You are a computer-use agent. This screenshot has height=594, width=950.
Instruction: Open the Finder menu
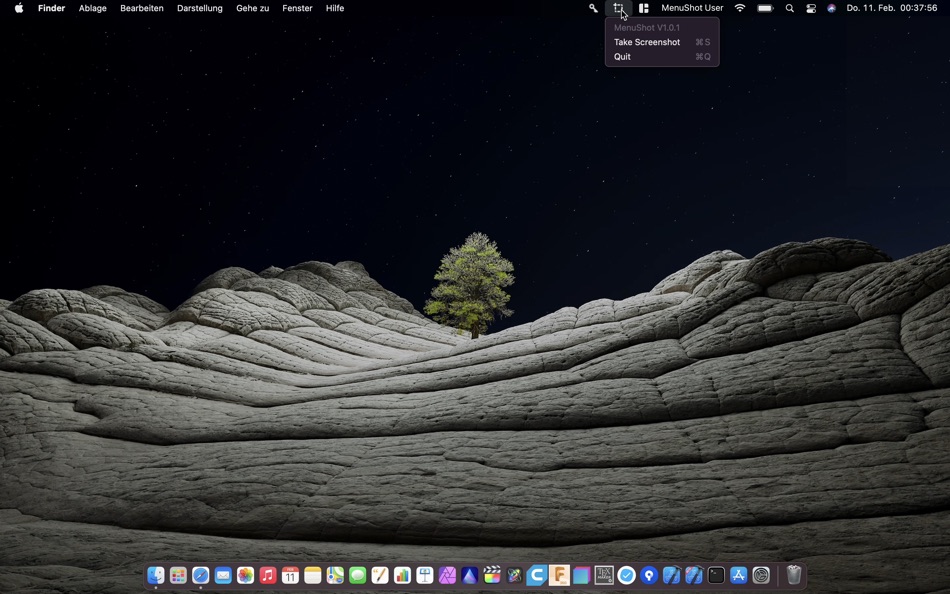(51, 8)
